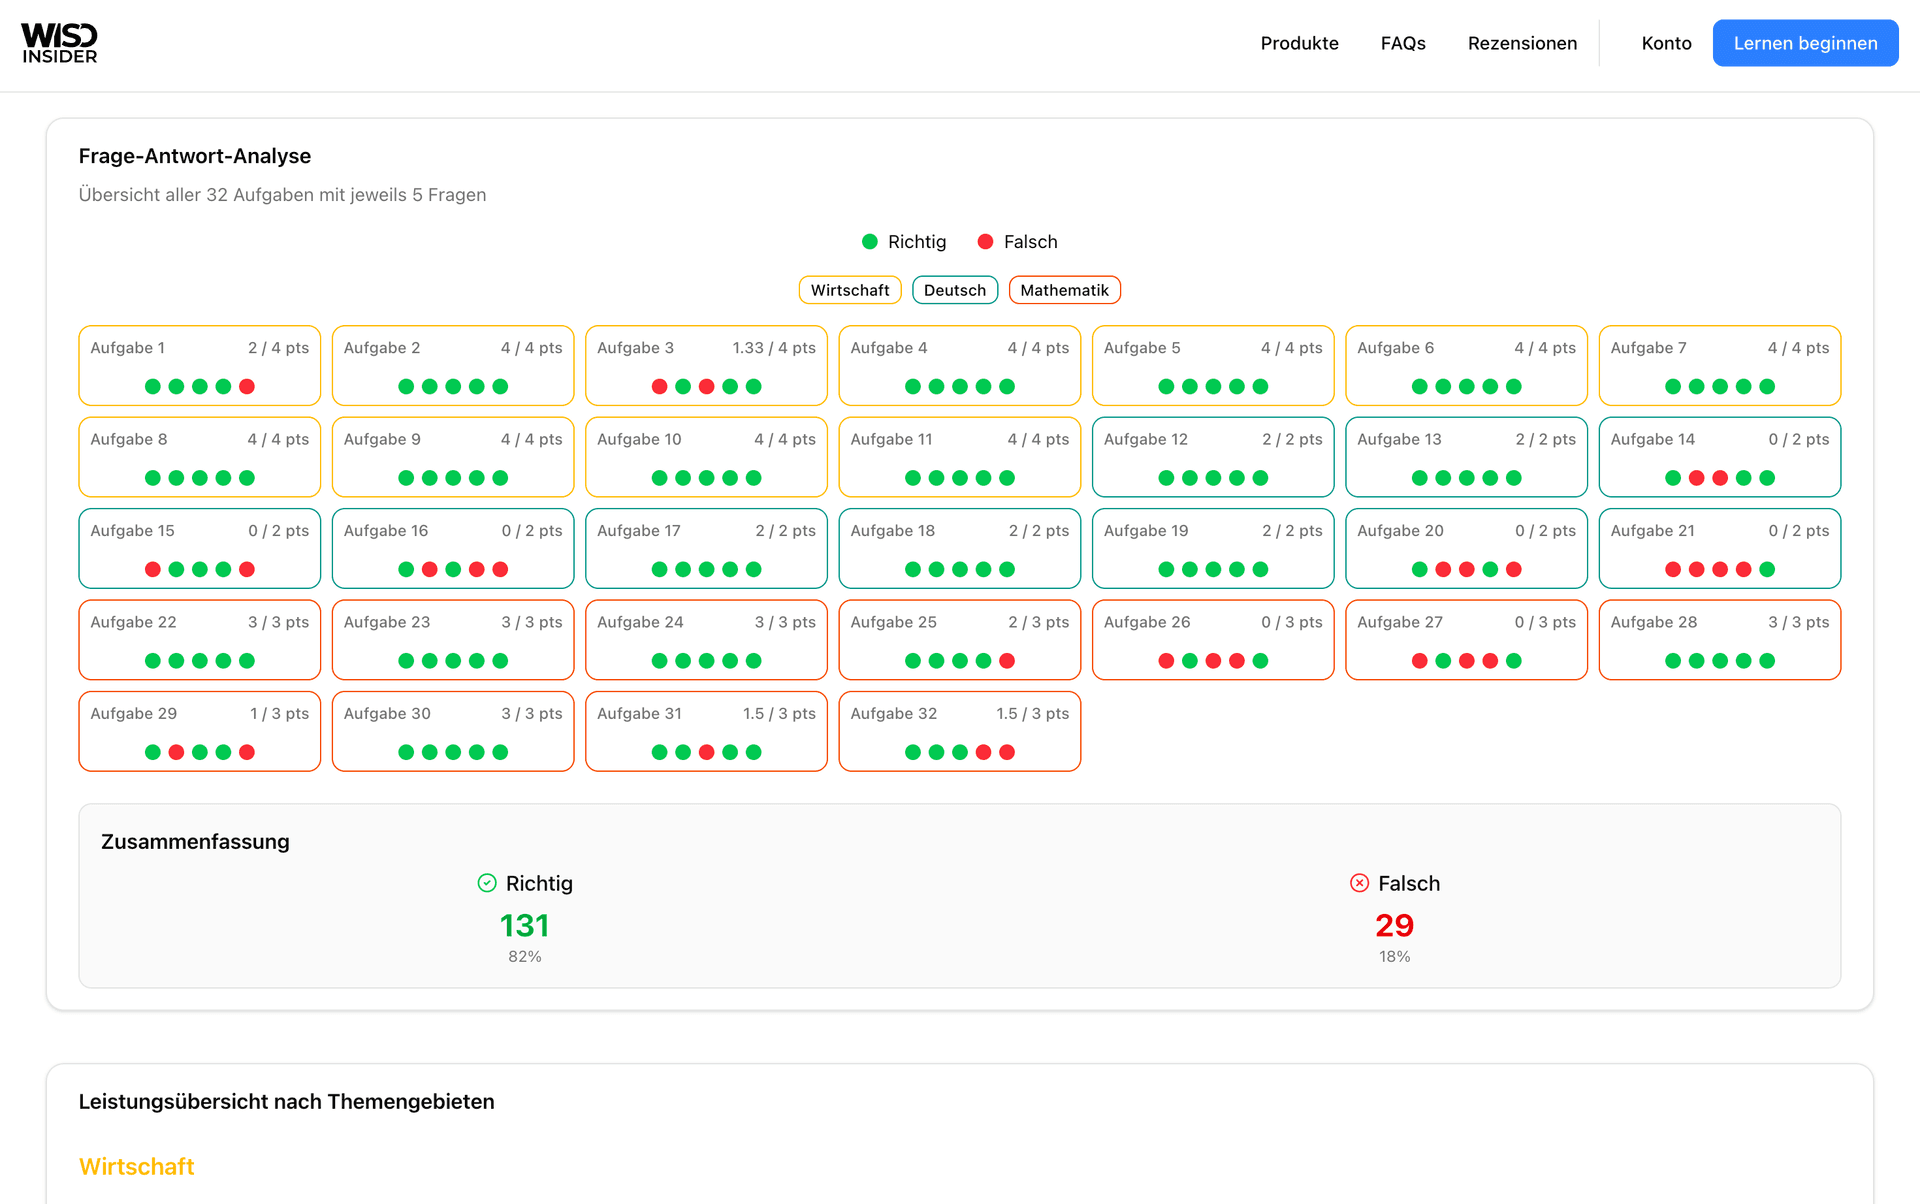Click the Aufgabe 18 label
The width and height of the screenshot is (1920, 1204).
(x=892, y=531)
